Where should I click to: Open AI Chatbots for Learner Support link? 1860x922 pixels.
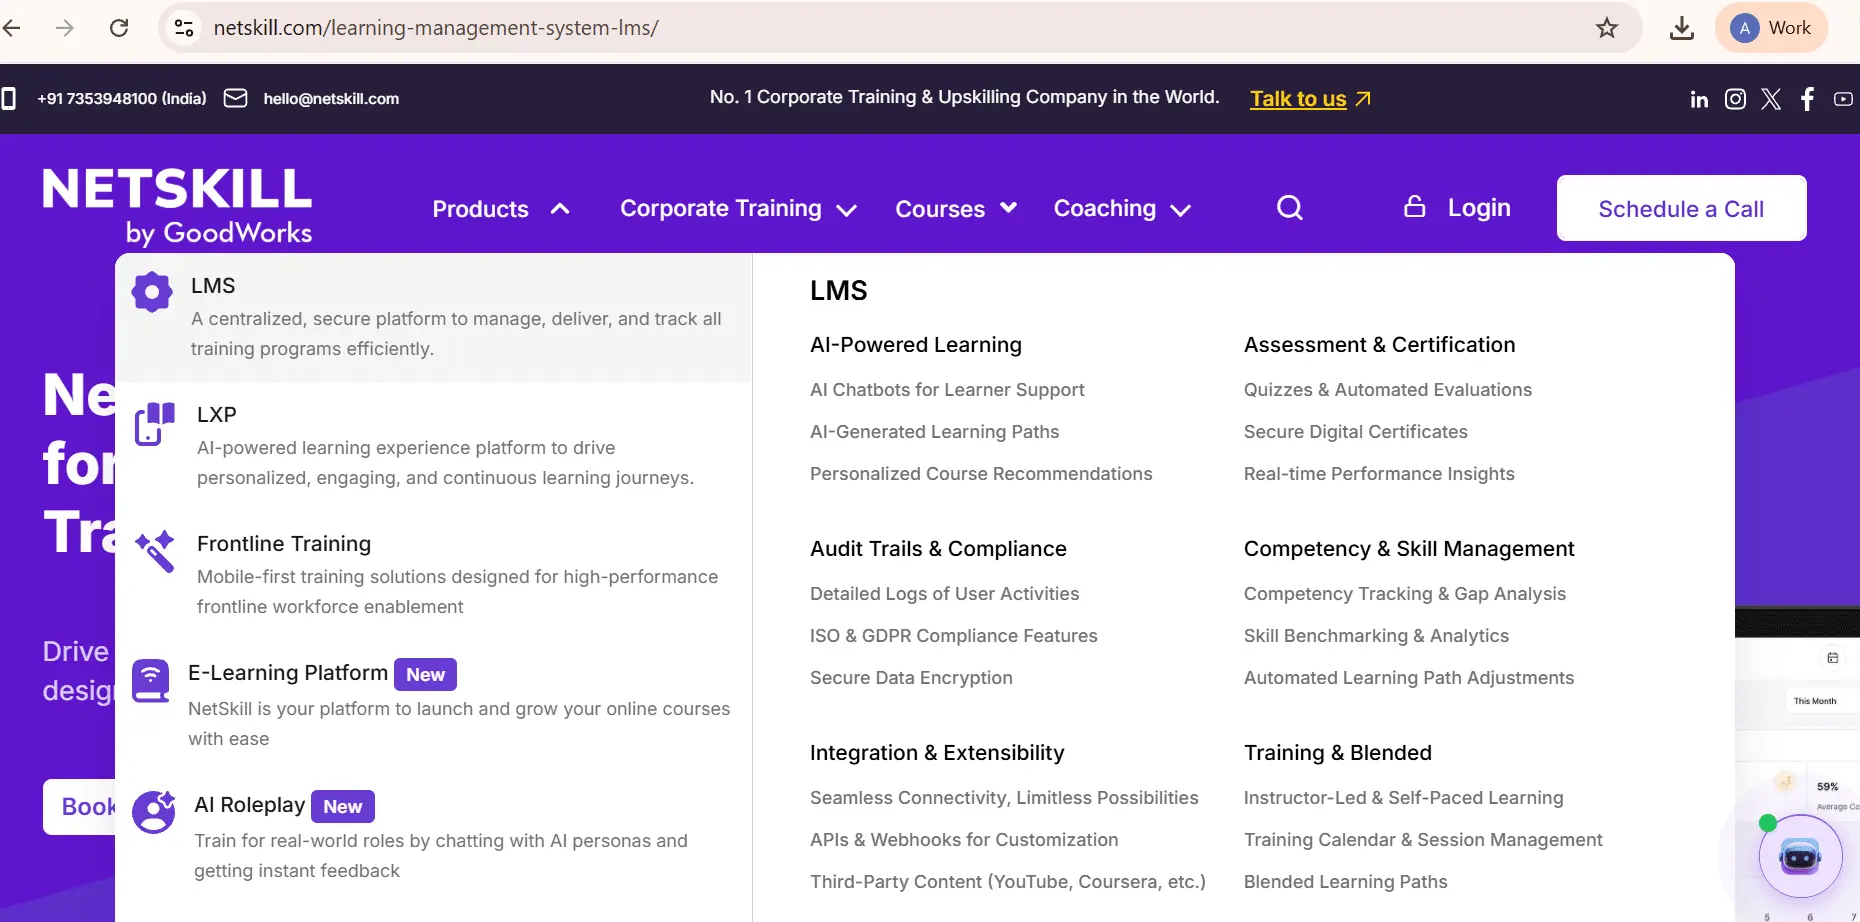pos(947,390)
